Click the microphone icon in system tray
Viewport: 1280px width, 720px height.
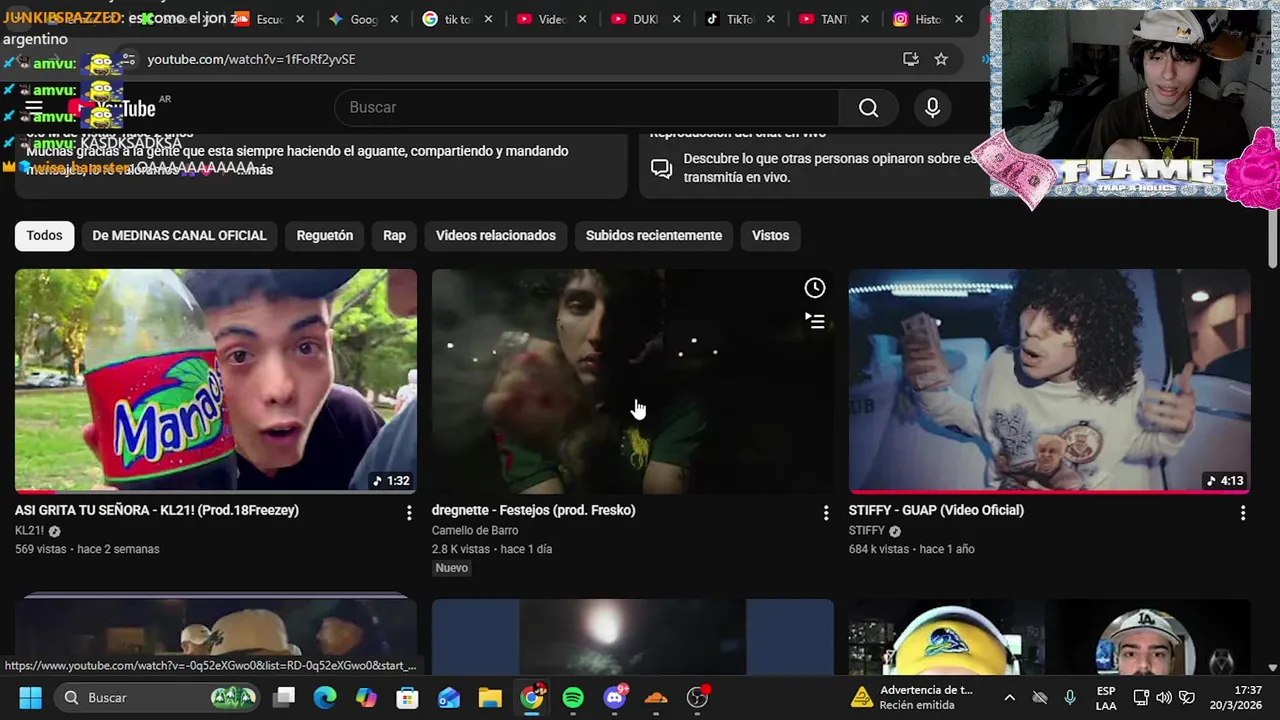tap(1070, 697)
